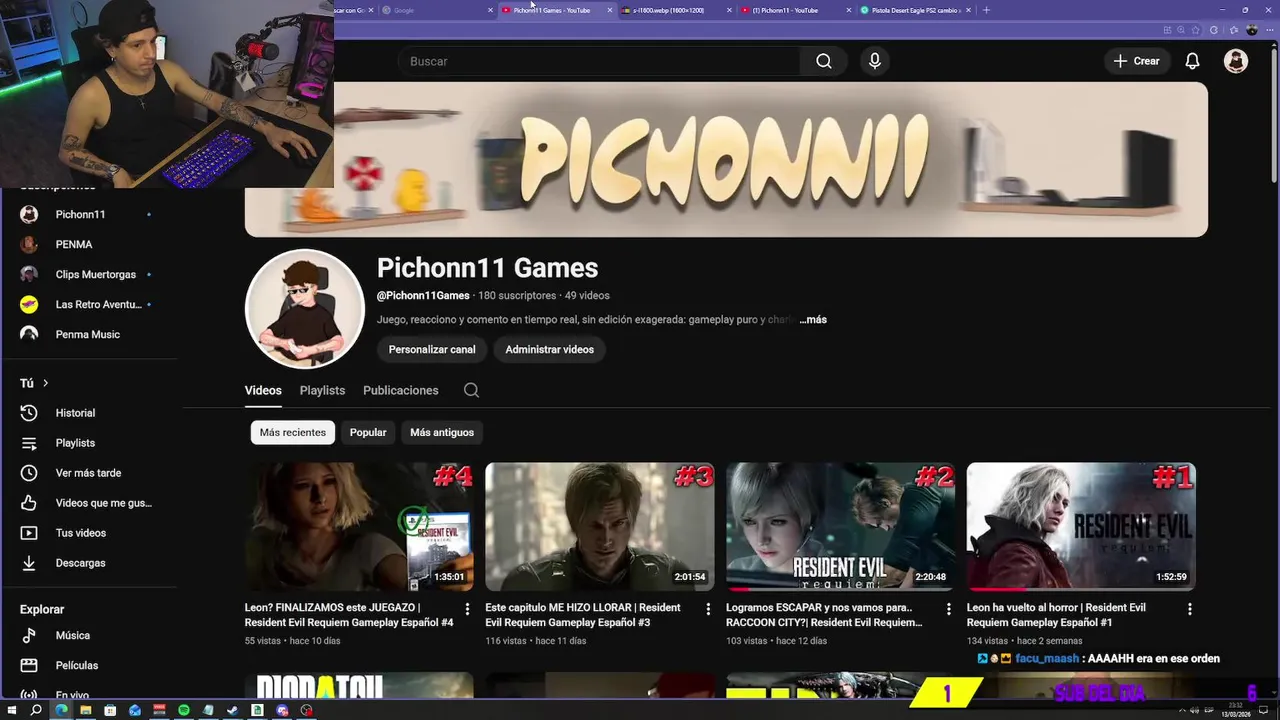The image size is (1280, 720).
Task: Open Resident Evil Requiem #2 thumbnail
Action: (x=841, y=526)
